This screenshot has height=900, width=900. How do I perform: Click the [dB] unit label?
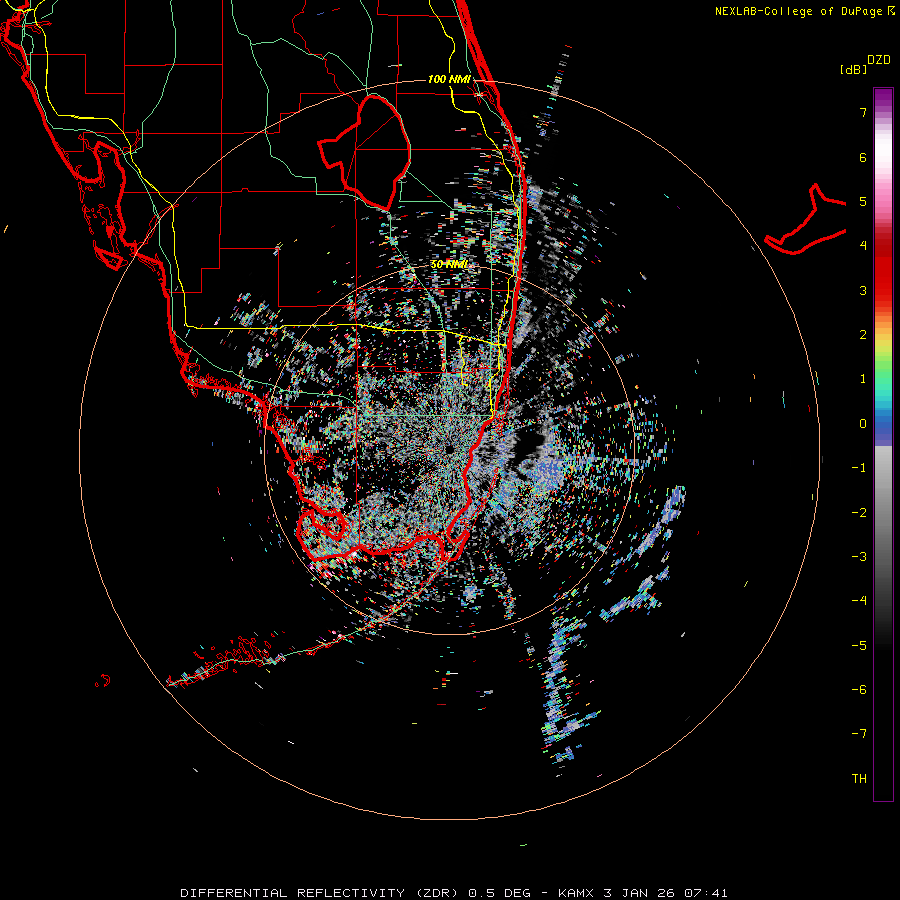854,69
